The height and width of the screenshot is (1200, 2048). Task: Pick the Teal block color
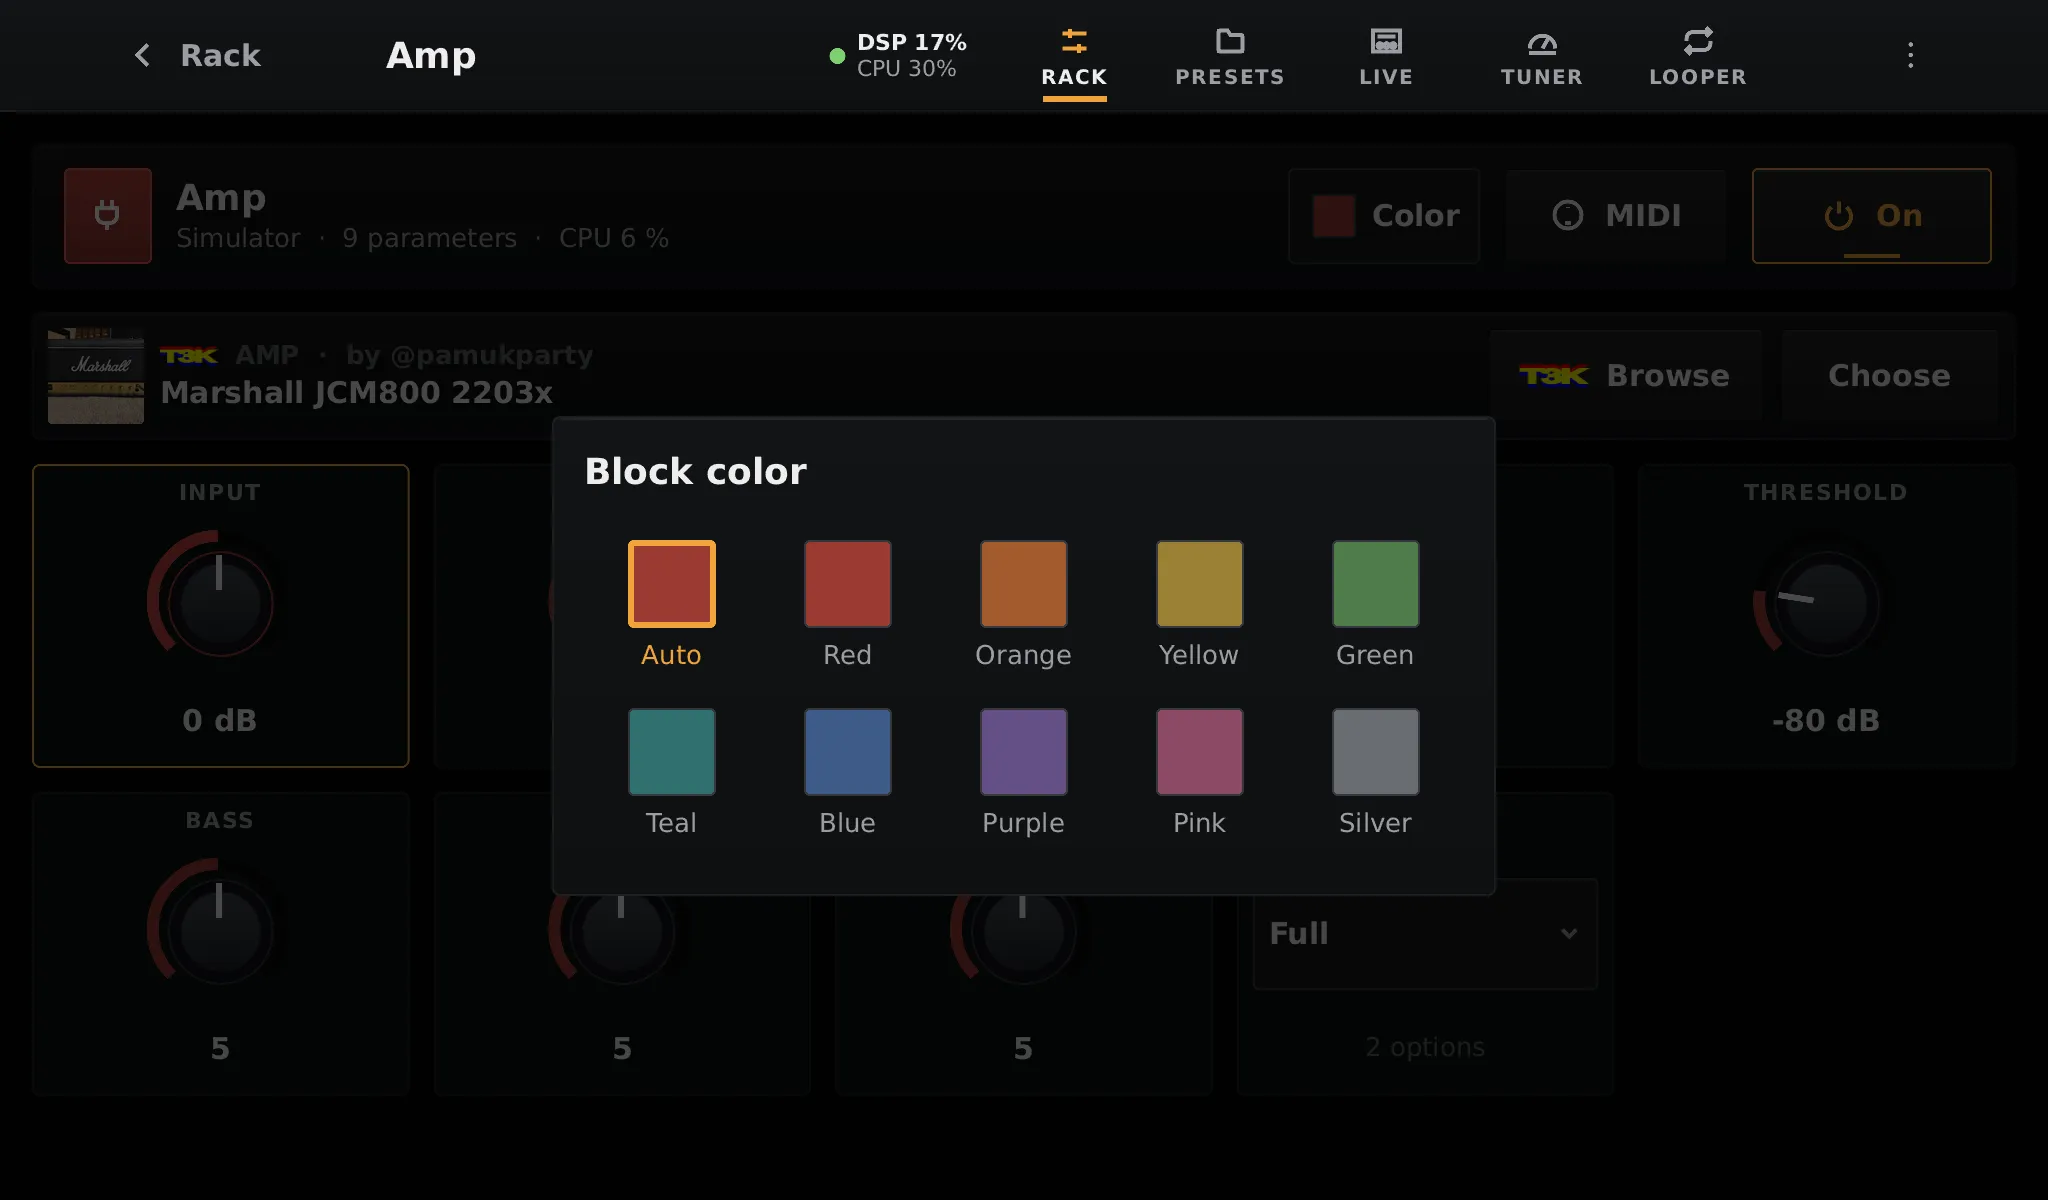[671, 752]
